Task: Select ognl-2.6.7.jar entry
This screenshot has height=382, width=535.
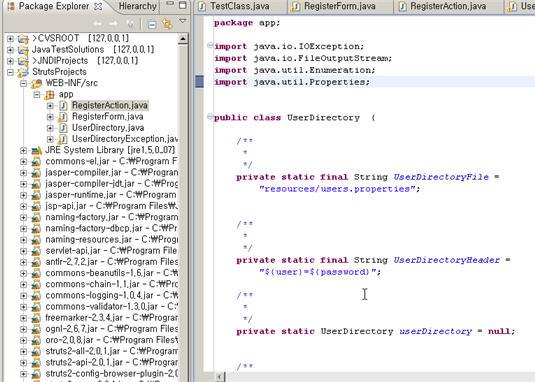Action: point(112,329)
